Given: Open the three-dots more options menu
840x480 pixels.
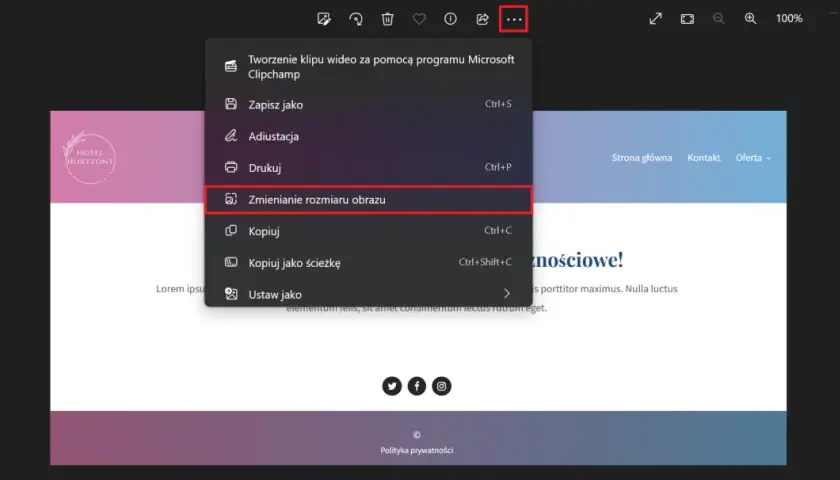Looking at the screenshot, I should pyautogui.click(x=514, y=19).
